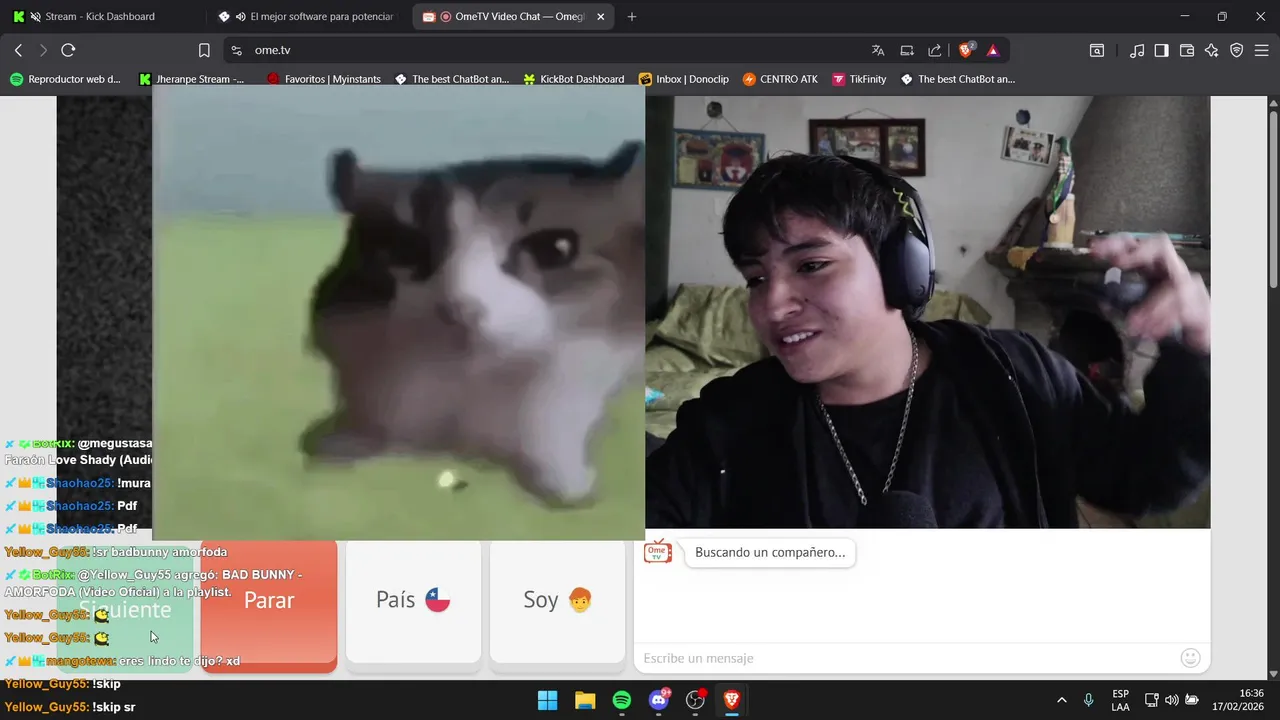
Task: Switch ESP LAA keyboard language
Action: click(x=1121, y=700)
